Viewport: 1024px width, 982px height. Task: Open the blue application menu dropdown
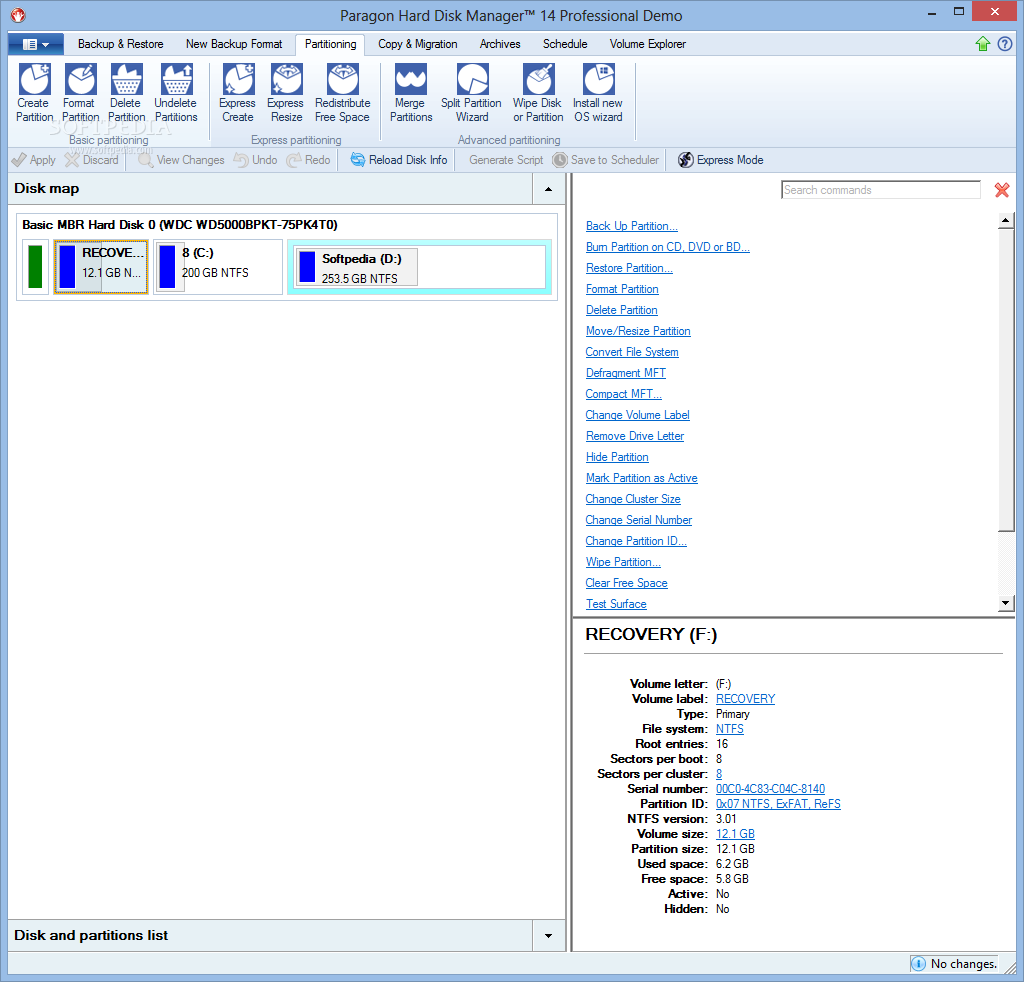36,44
